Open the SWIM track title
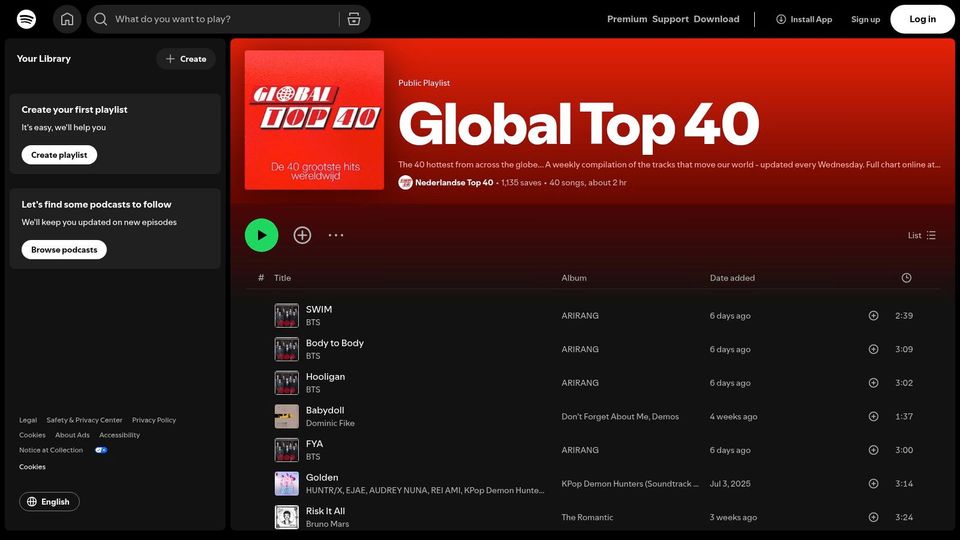The height and width of the screenshot is (540, 960). pyautogui.click(x=319, y=310)
